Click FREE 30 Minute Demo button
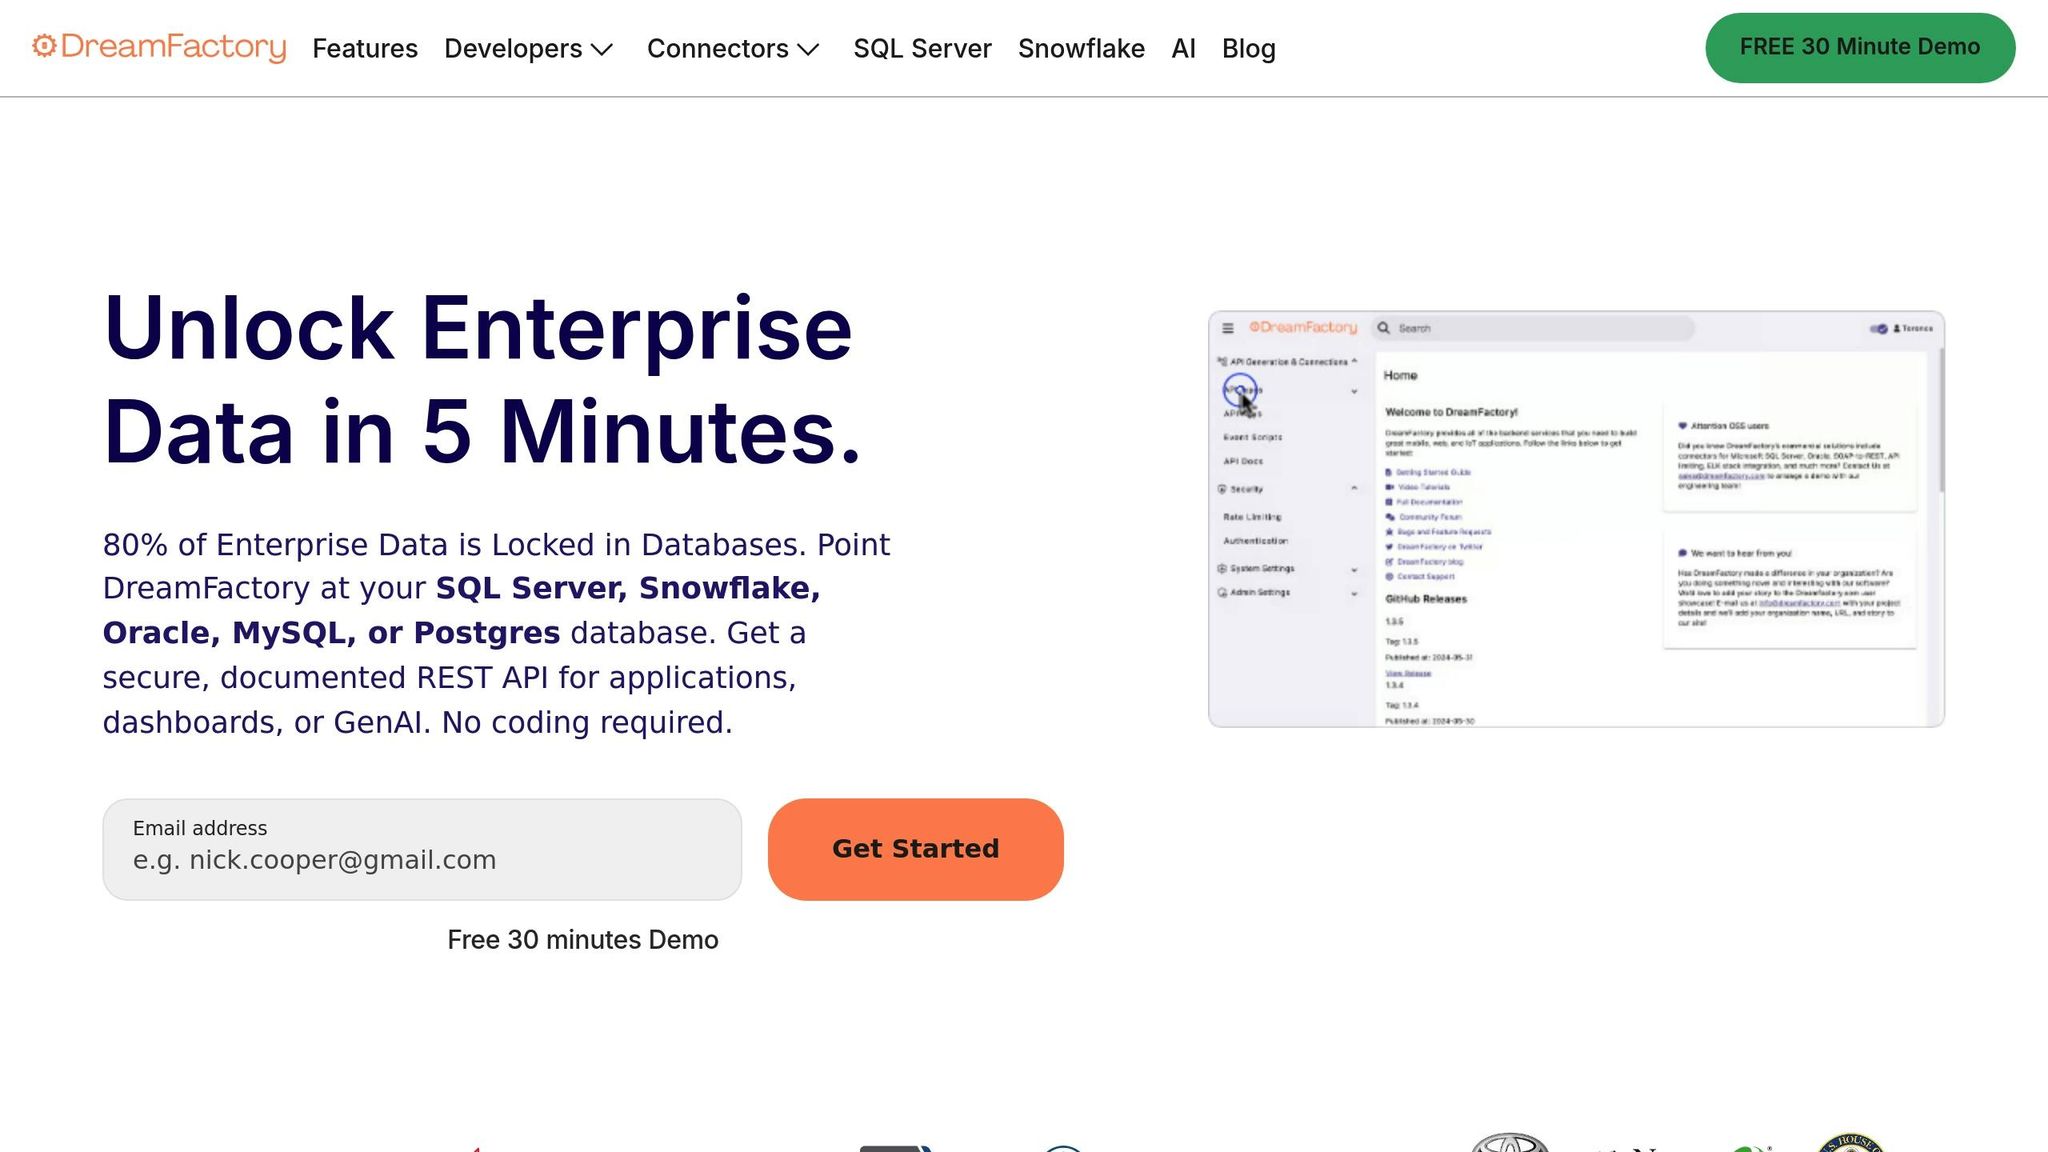Image resolution: width=2048 pixels, height=1152 pixels. [x=1859, y=47]
